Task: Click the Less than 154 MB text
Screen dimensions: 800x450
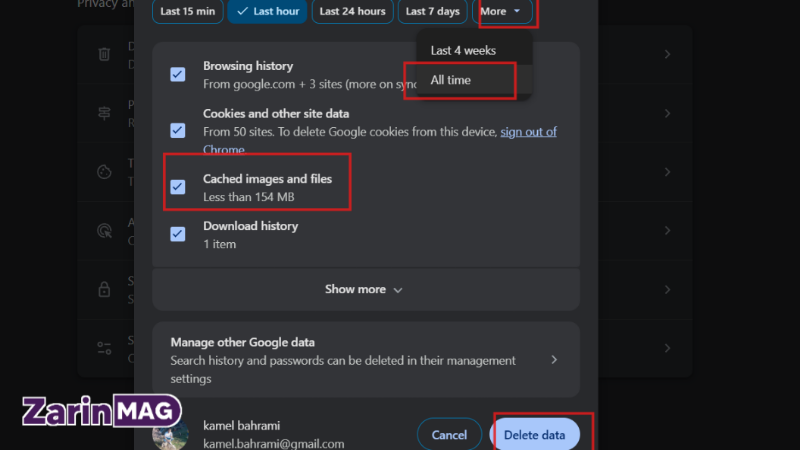Action: click(248, 197)
